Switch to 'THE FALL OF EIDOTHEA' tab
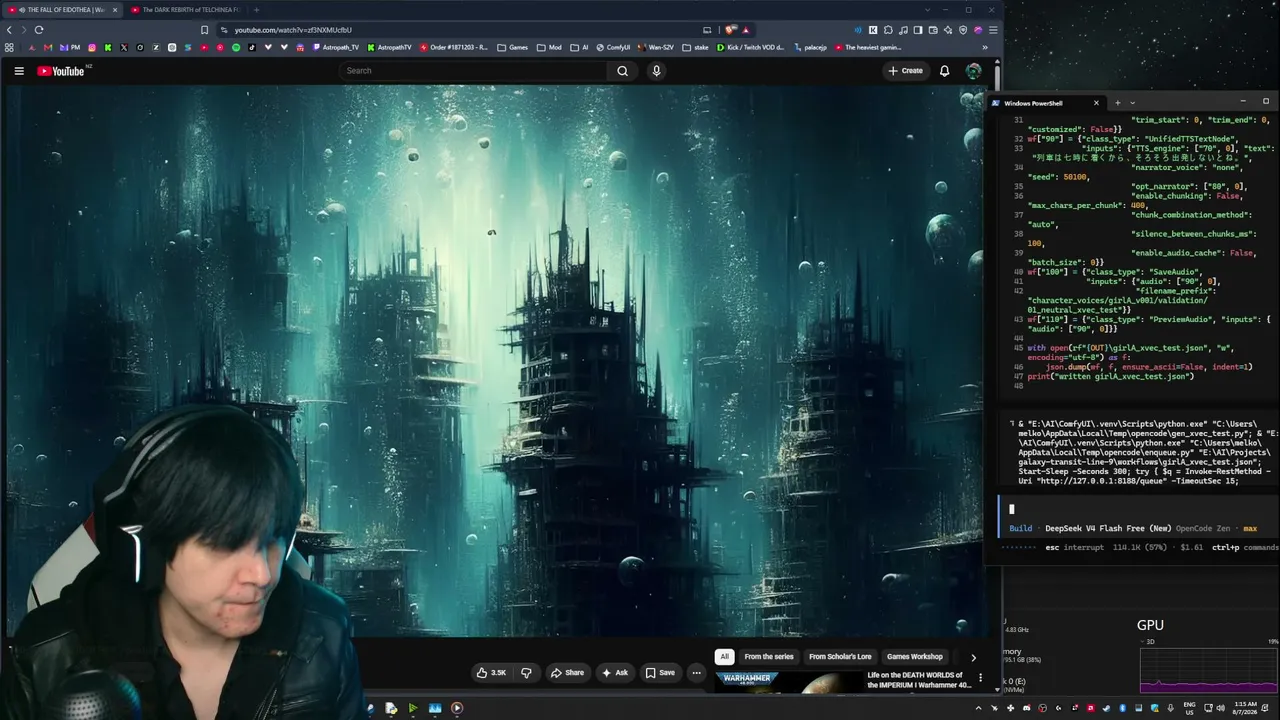Image resolution: width=1280 pixels, height=720 pixels. tap(62, 10)
